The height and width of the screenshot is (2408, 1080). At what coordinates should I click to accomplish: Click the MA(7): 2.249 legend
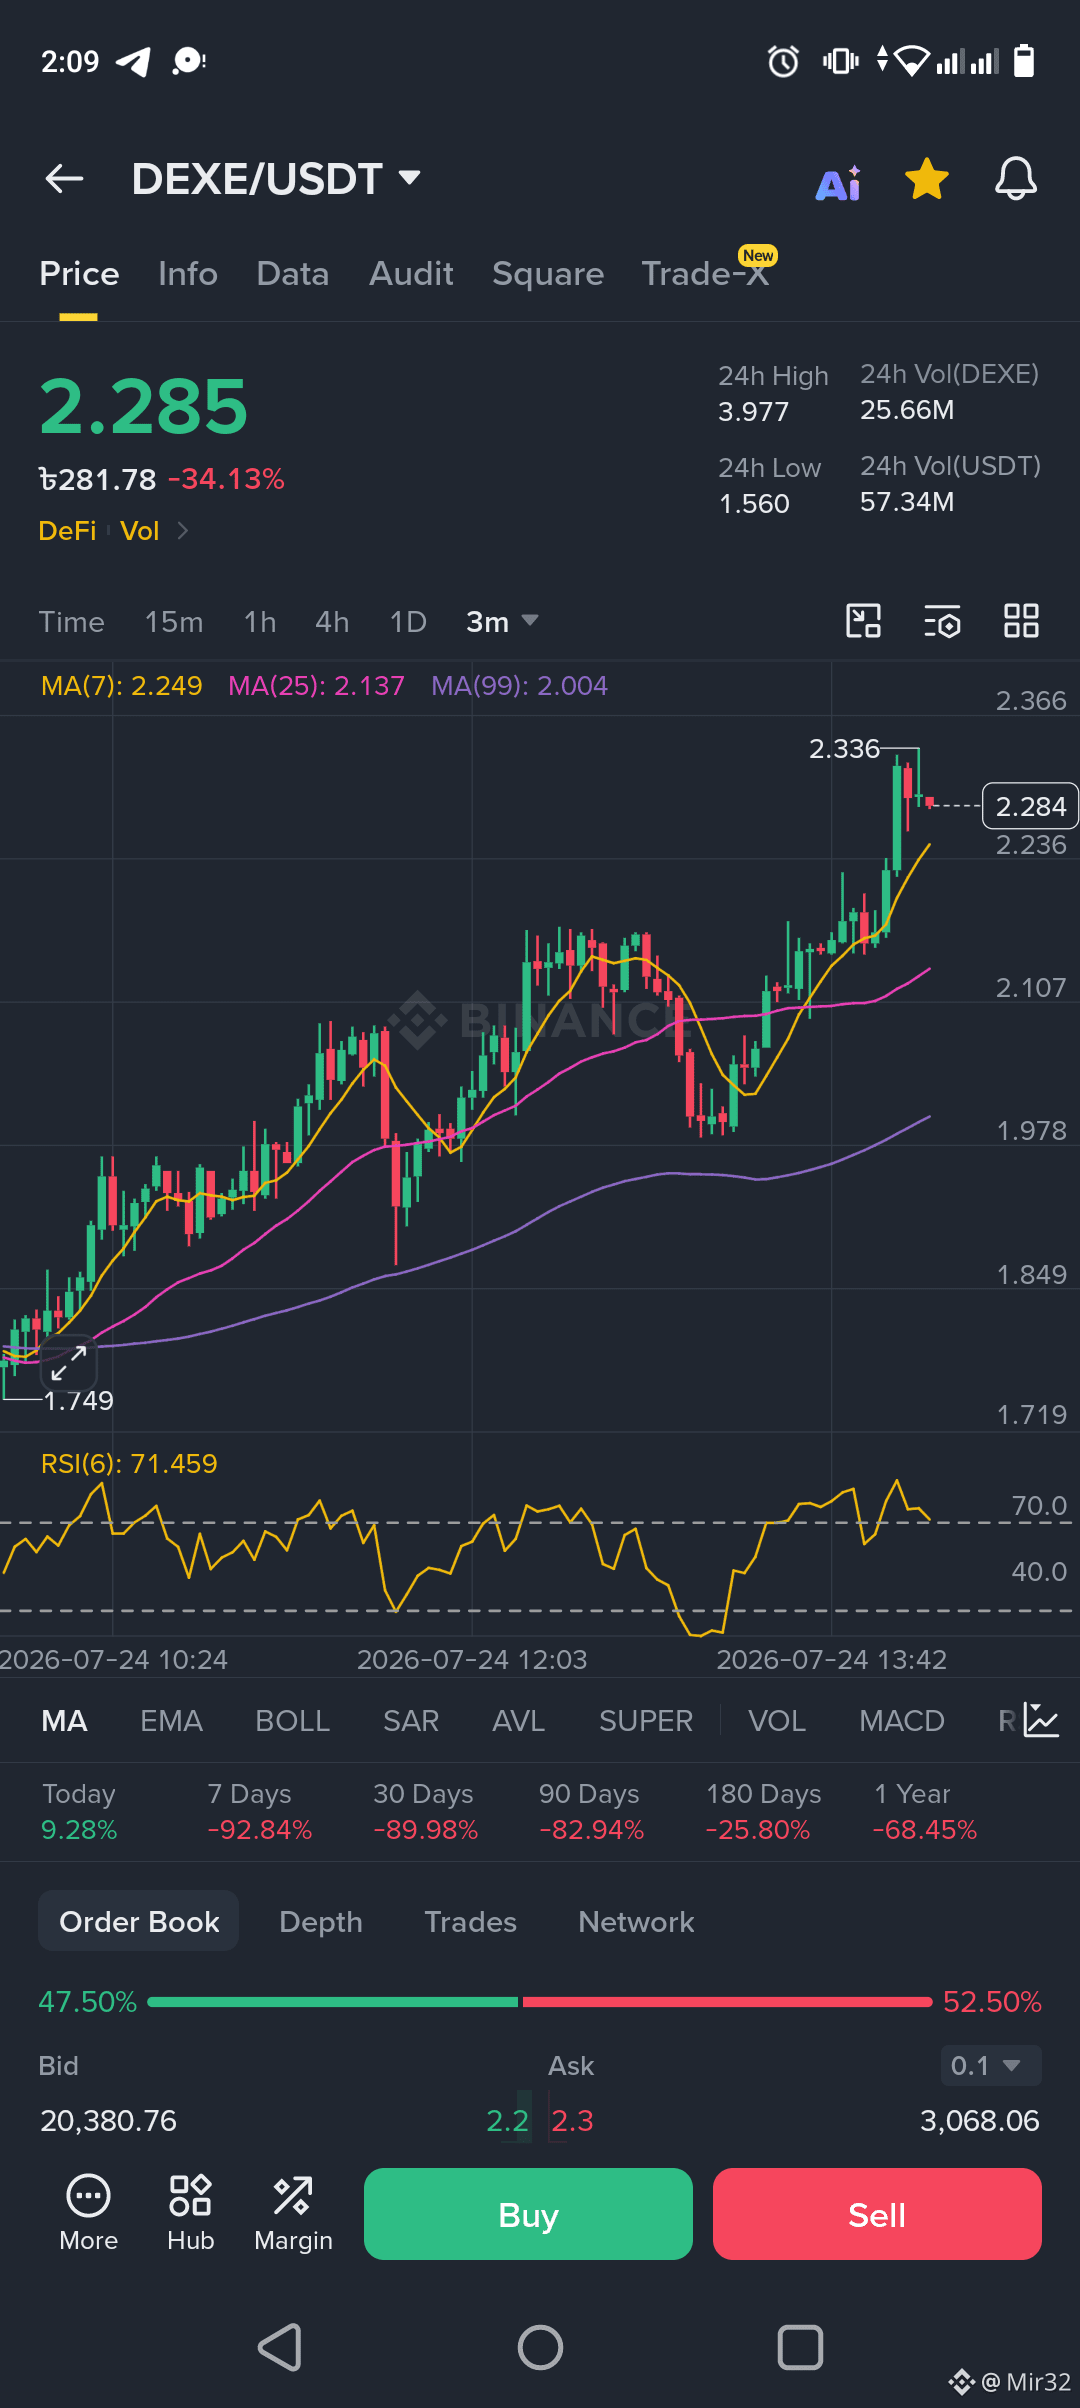(121, 686)
